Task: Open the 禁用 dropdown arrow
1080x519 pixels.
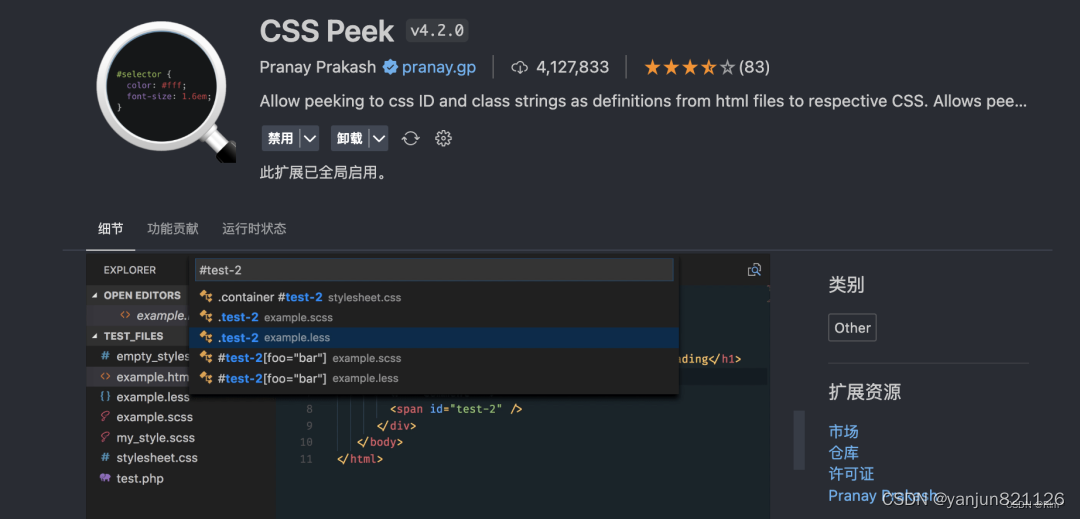Action: pyautogui.click(x=310, y=138)
